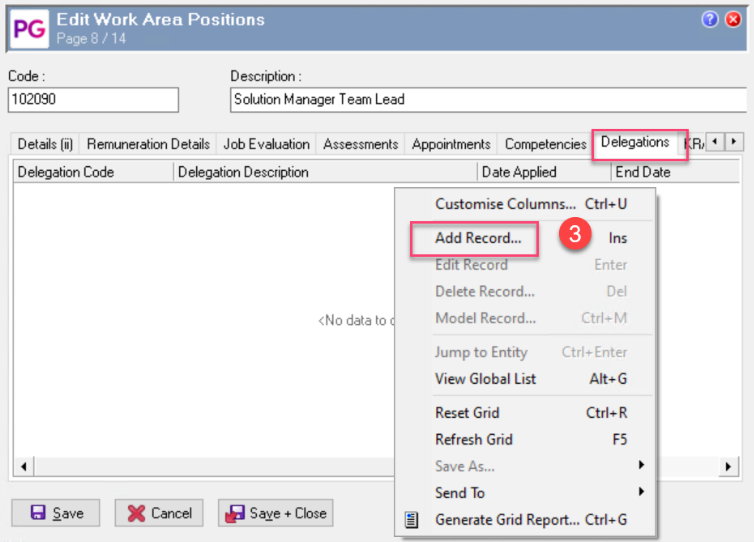Switch to the Remuneration Details tab
Viewport: 754px width, 542px height.
[148, 144]
